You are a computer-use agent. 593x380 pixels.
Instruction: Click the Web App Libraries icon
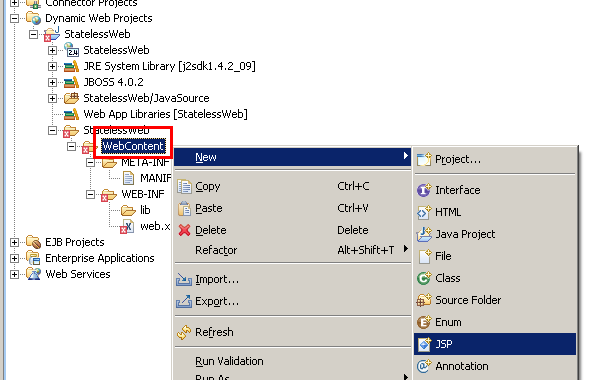pos(71,114)
